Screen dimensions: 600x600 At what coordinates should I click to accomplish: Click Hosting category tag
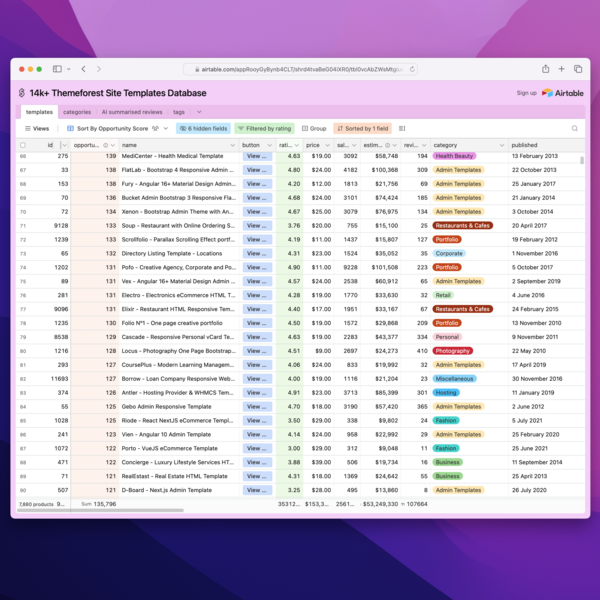(x=446, y=393)
